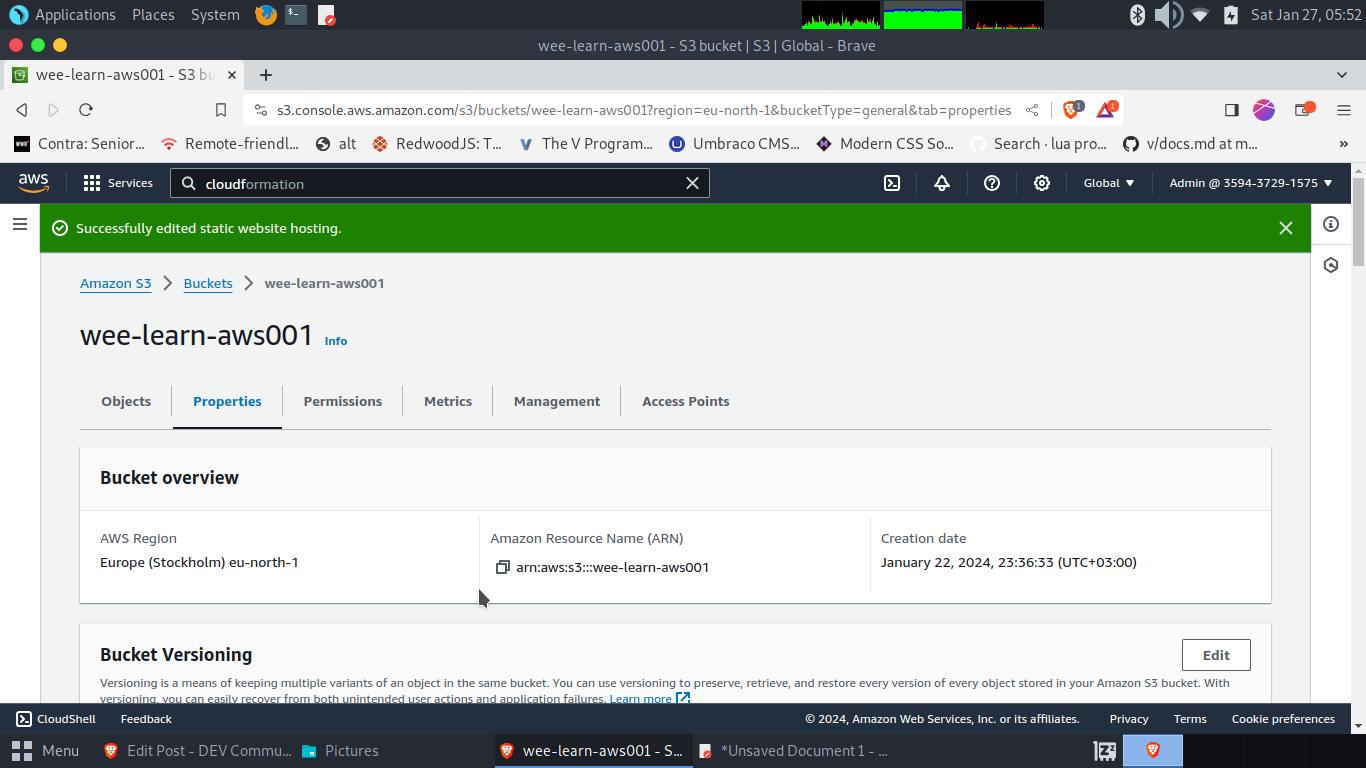Open Brave Shields icon
Image resolution: width=1366 pixels, height=768 pixels.
pos(1072,109)
